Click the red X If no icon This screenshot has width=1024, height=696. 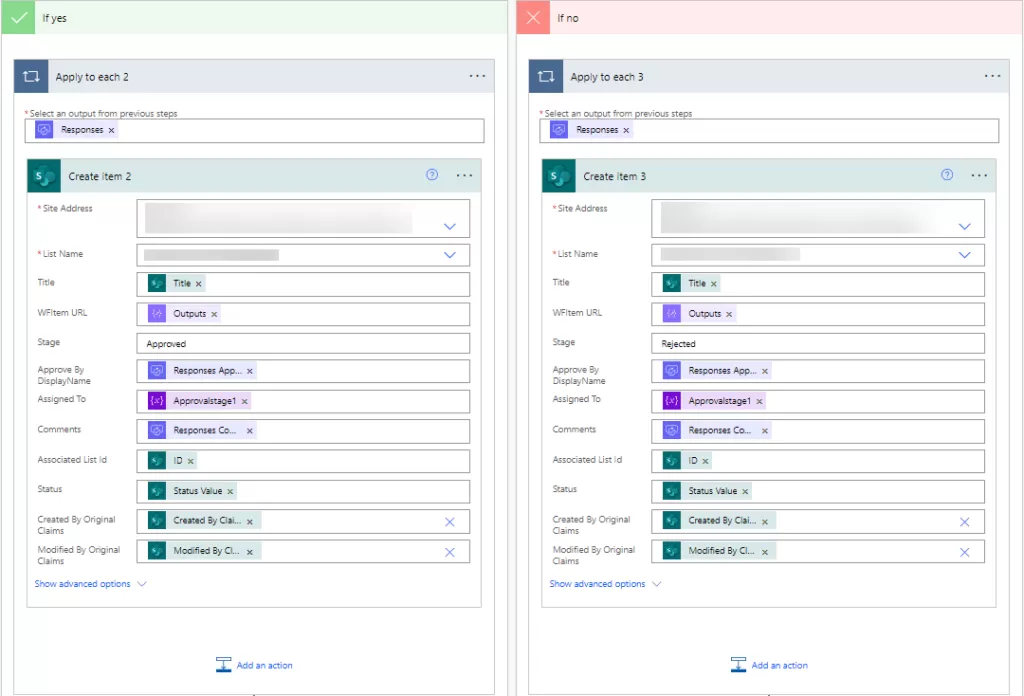533,17
